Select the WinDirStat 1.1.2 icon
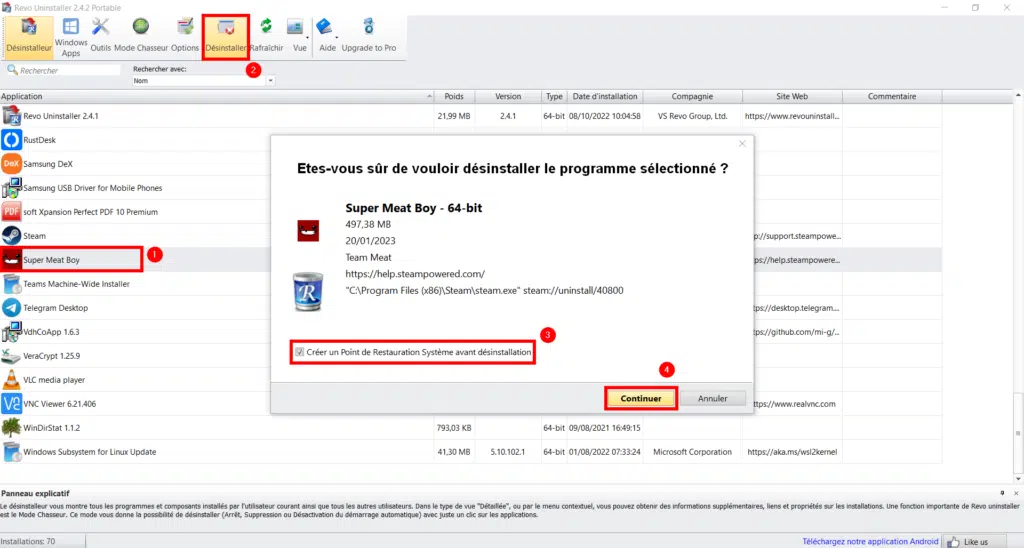Viewport: 1024px width, 548px height. (11, 428)
